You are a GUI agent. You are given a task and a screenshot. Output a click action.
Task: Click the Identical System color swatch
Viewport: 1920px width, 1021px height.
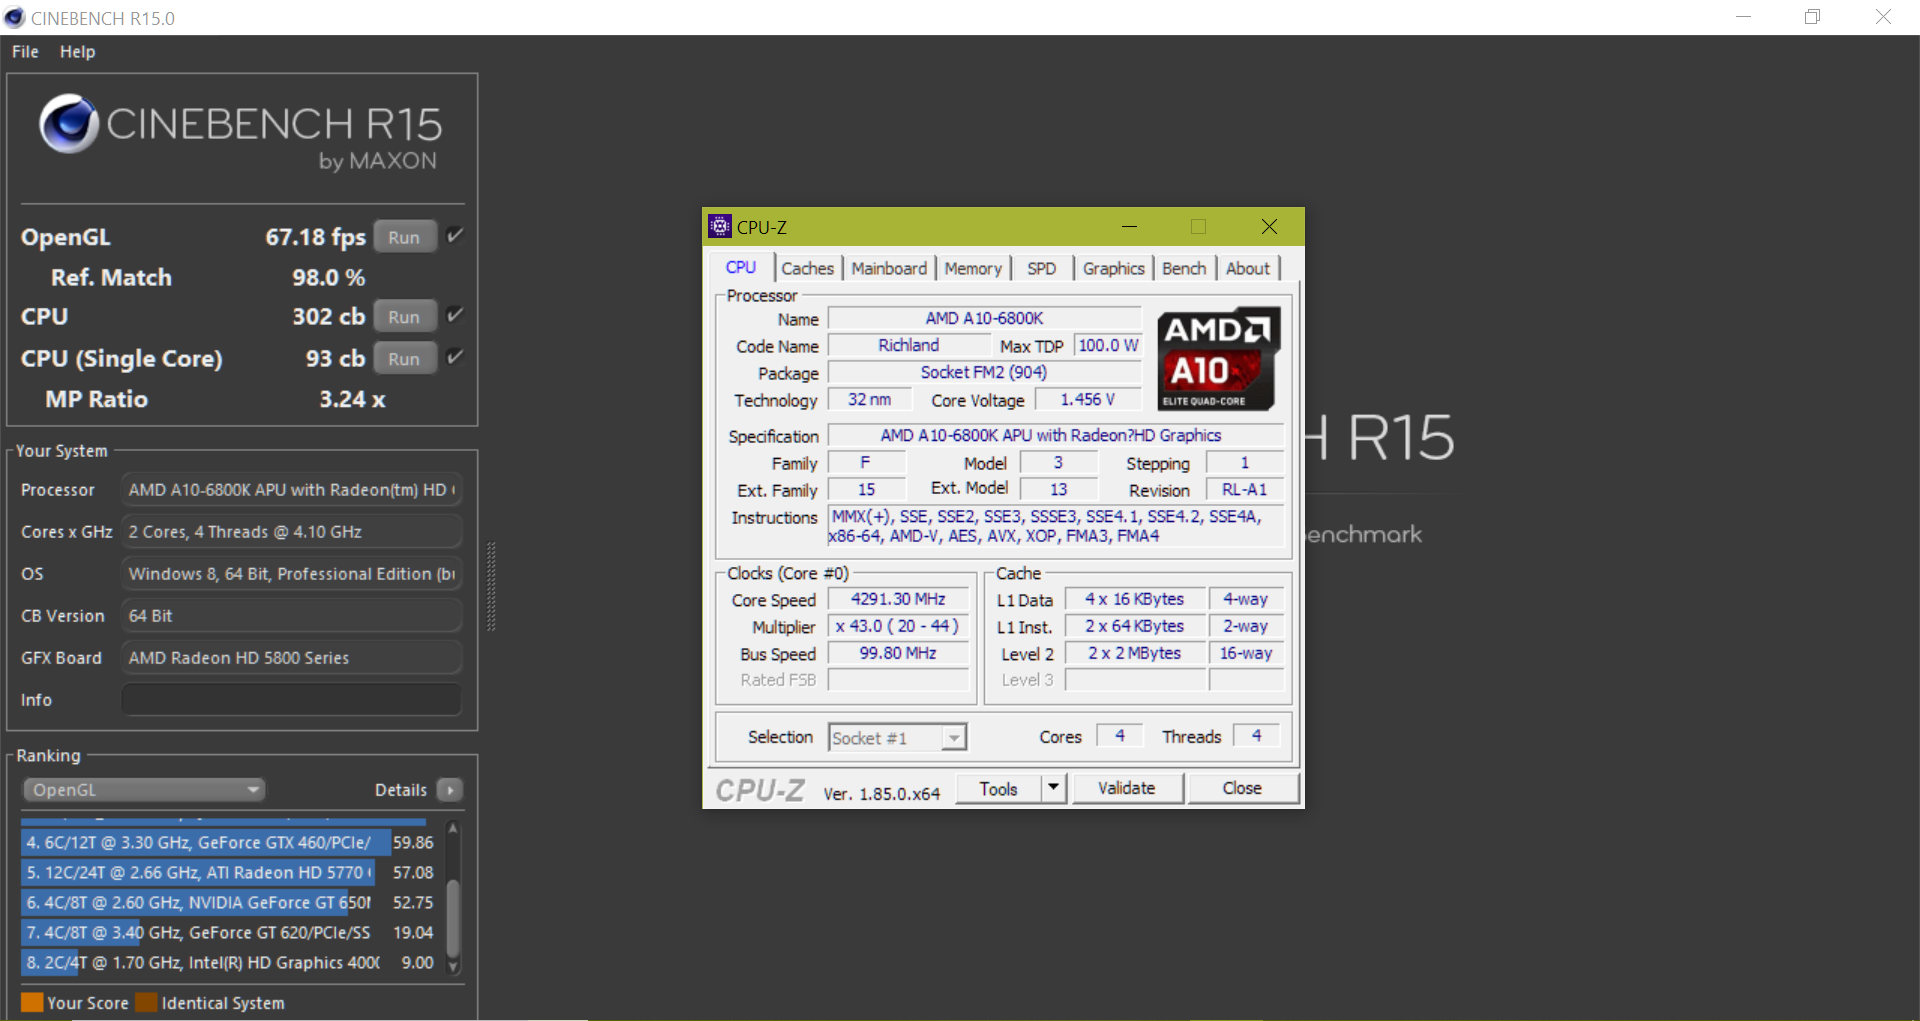tap(147, 1002)
